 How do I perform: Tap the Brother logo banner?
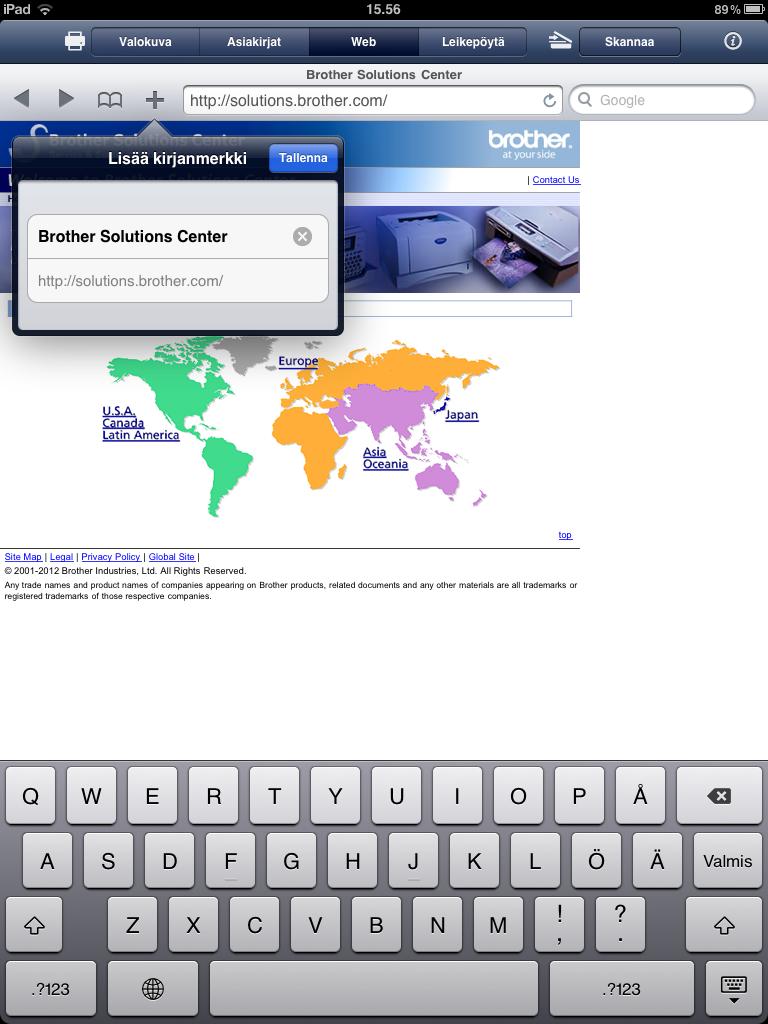[x=530, y=144]
